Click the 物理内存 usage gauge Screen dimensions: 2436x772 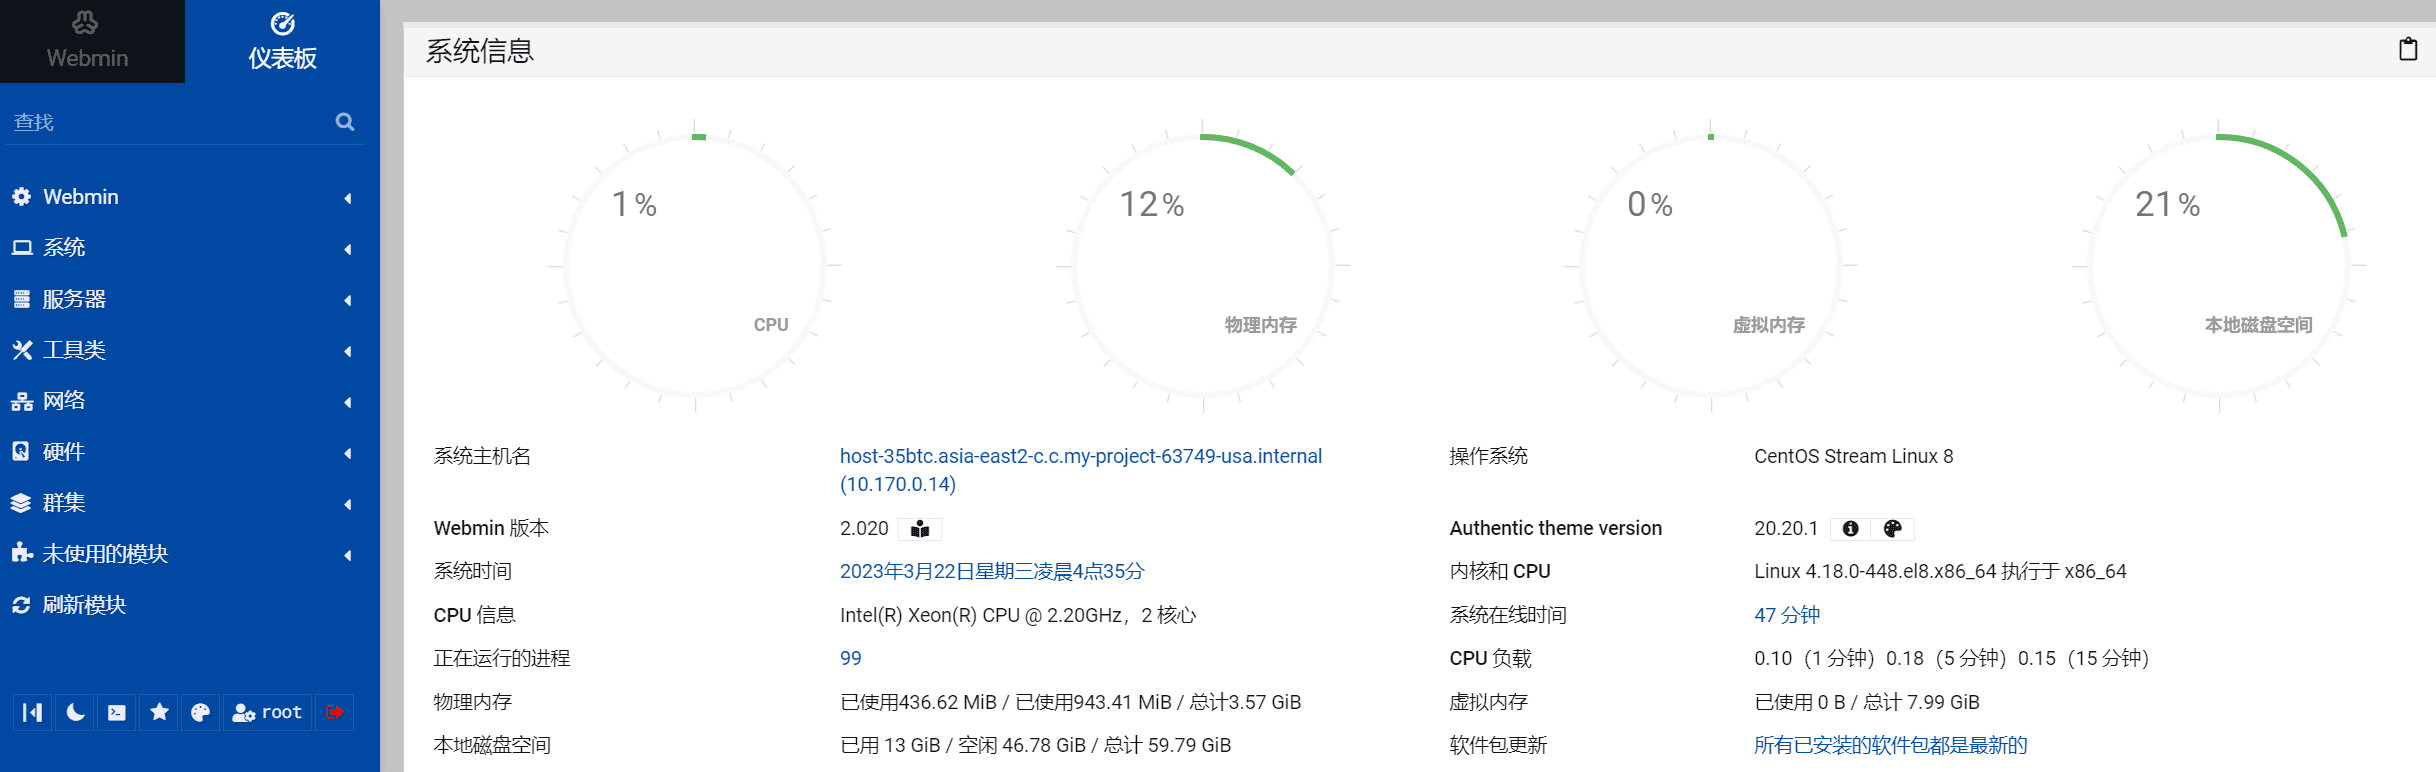coord(1203,266)
